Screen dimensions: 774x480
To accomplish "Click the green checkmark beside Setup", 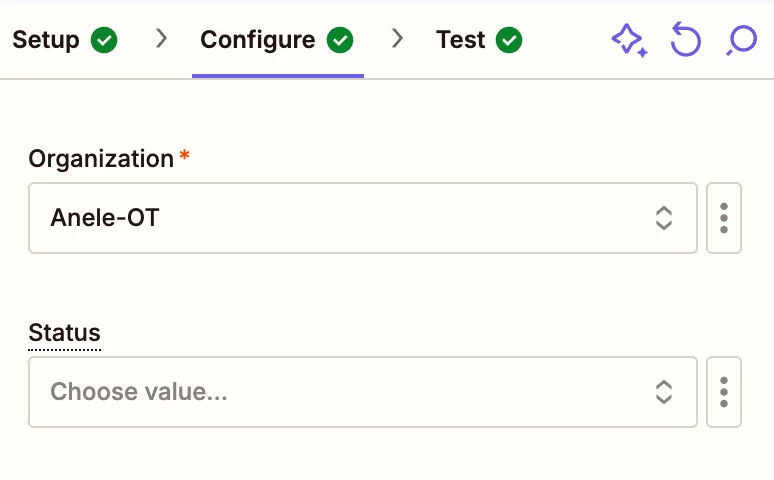I will click(104, 40).
